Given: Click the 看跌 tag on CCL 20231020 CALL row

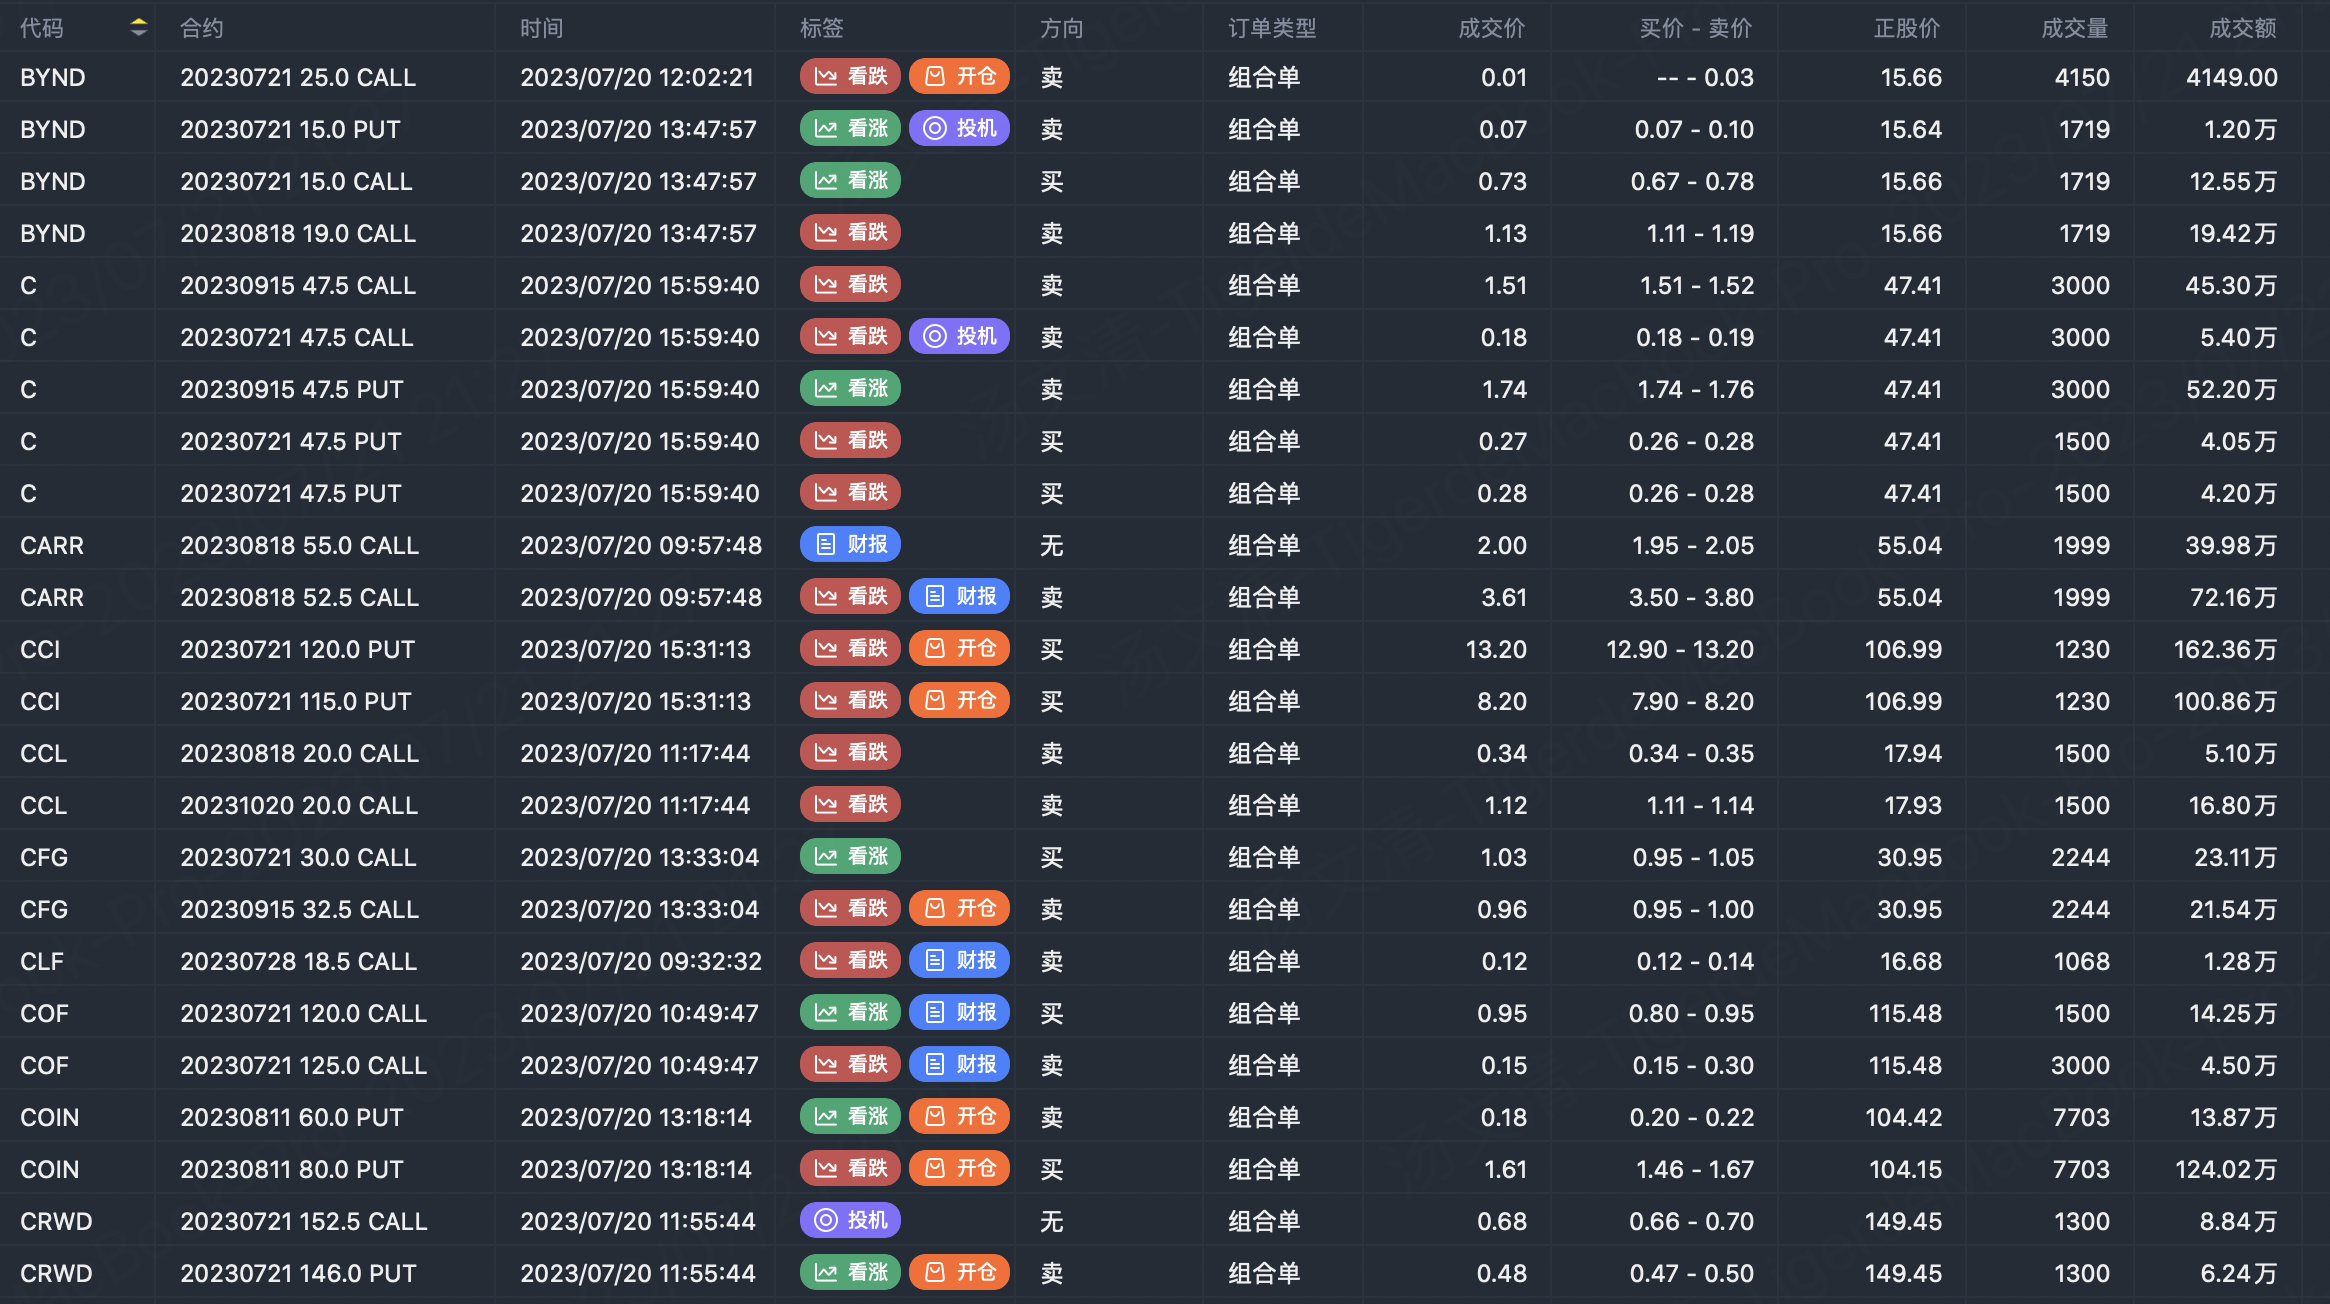Looking at the screenshot, I should coord(851,805).
